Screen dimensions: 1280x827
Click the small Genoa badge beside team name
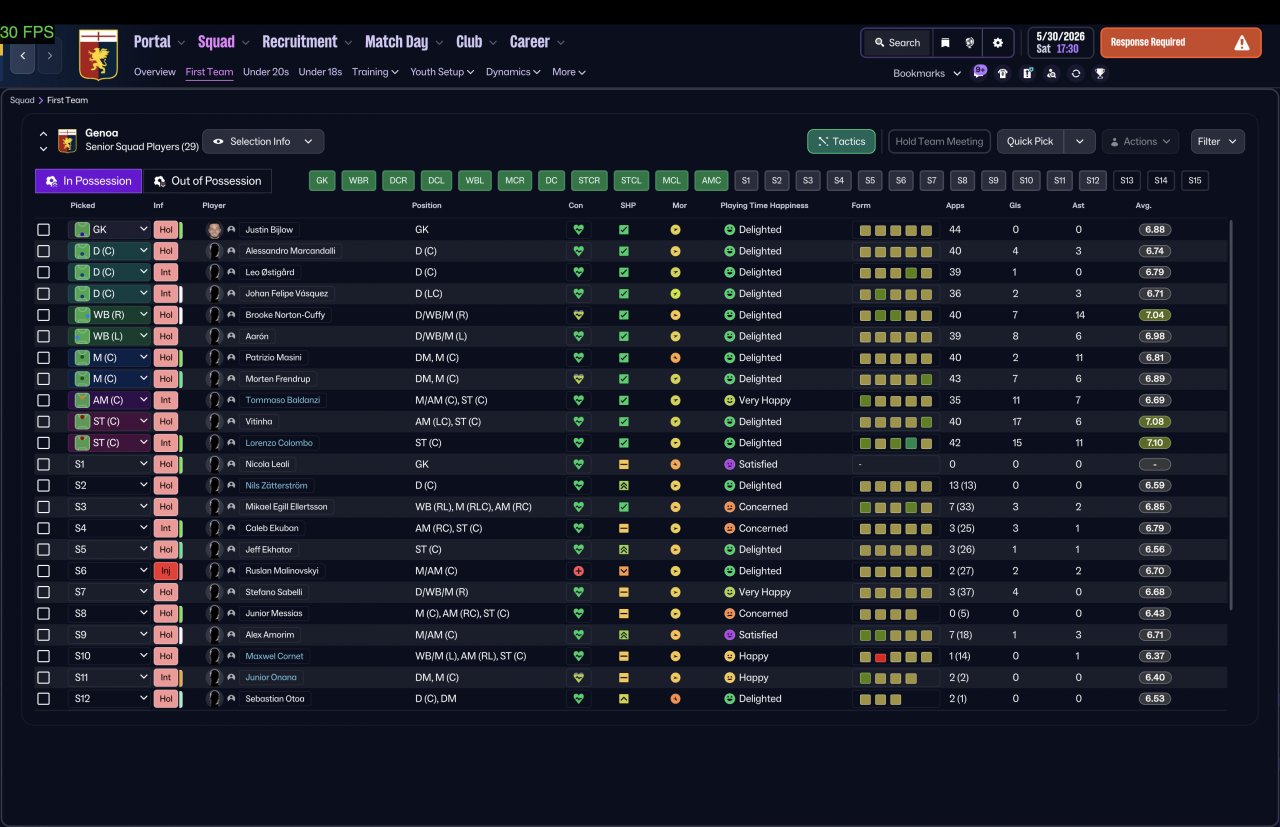[67, 141]
